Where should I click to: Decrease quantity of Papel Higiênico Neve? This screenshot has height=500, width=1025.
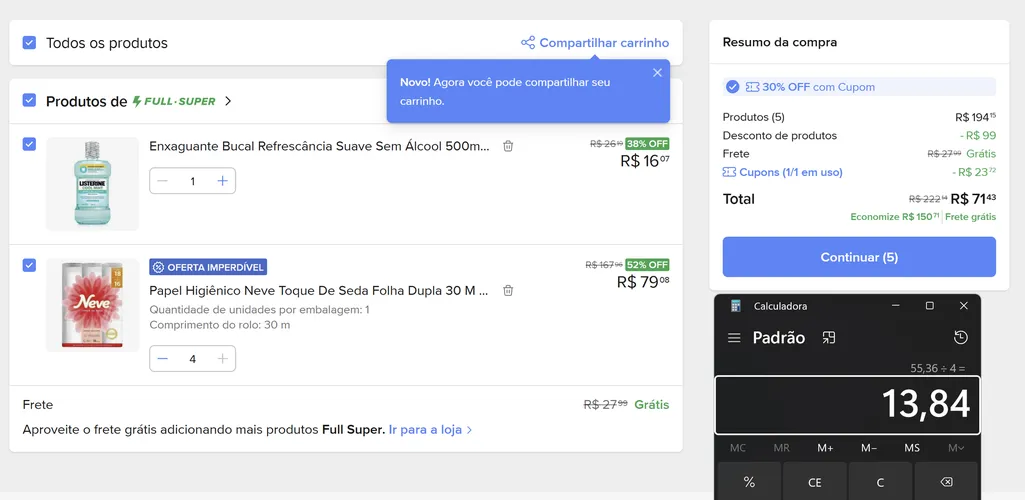pyautogui.click(x=163, y=359)
